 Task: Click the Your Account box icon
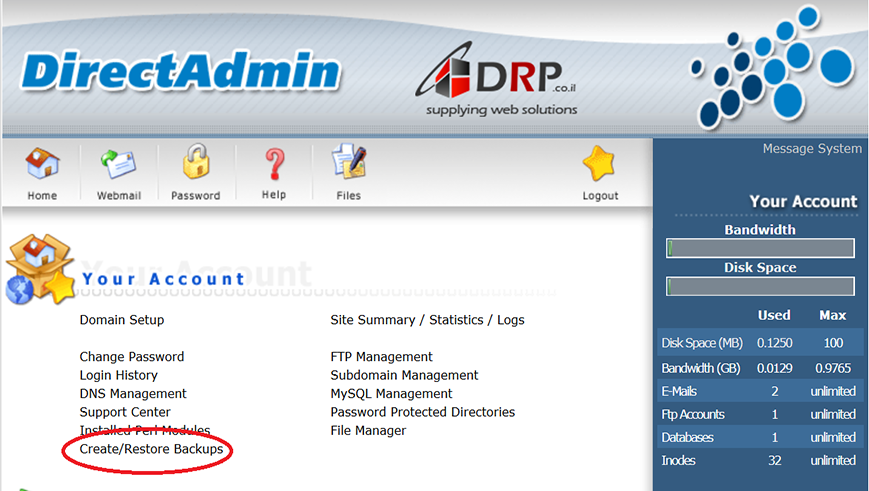point(40,269)
